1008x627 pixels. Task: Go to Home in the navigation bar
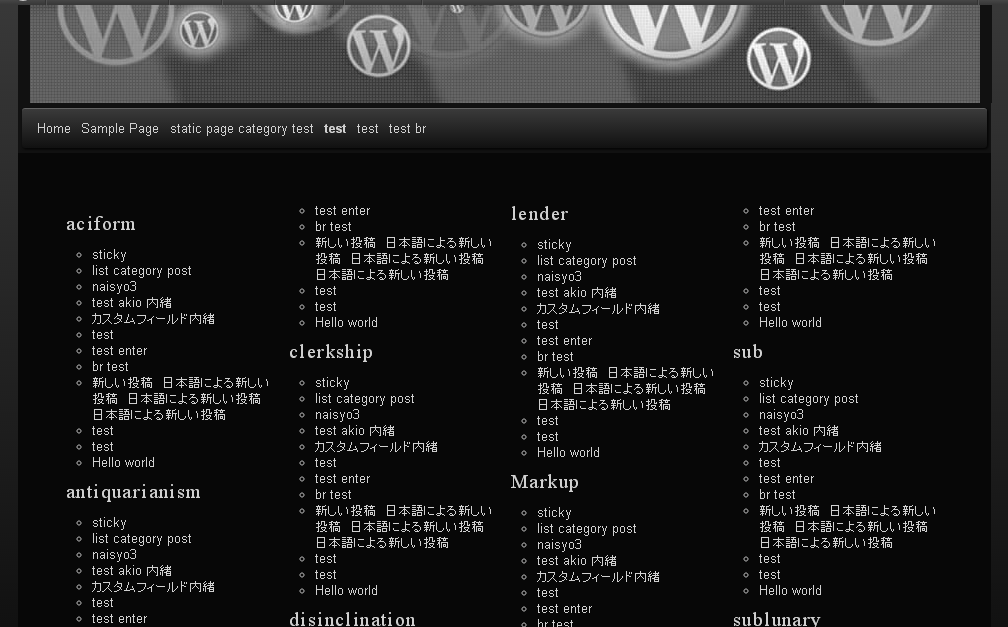(53, 129)
